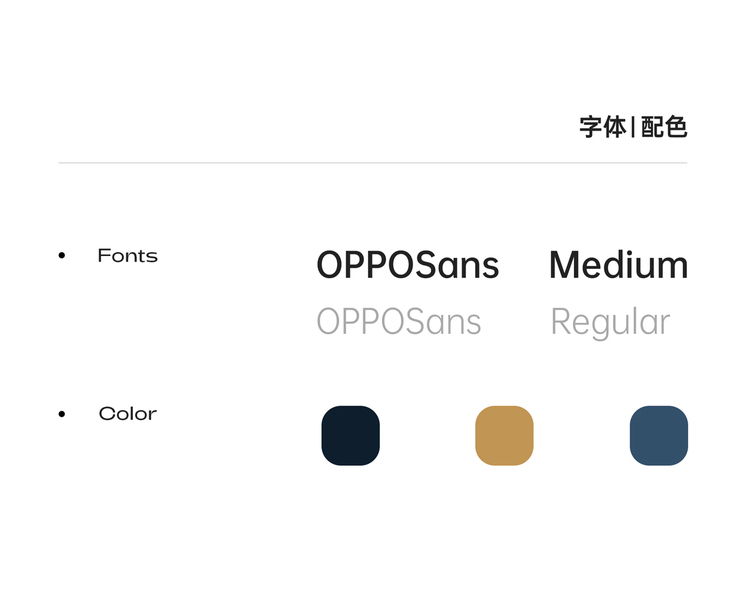Click the capital M in Medium

[565, 265]
